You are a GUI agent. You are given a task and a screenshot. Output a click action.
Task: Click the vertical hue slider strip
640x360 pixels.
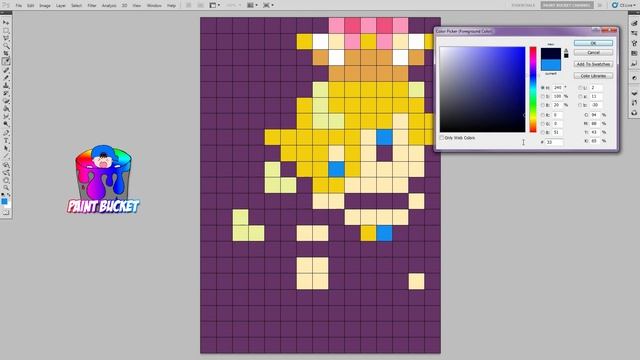click(x=533, y=89)
